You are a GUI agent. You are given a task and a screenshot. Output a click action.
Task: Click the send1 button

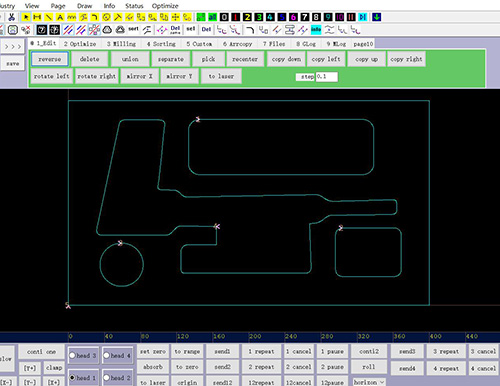[222, 351]
